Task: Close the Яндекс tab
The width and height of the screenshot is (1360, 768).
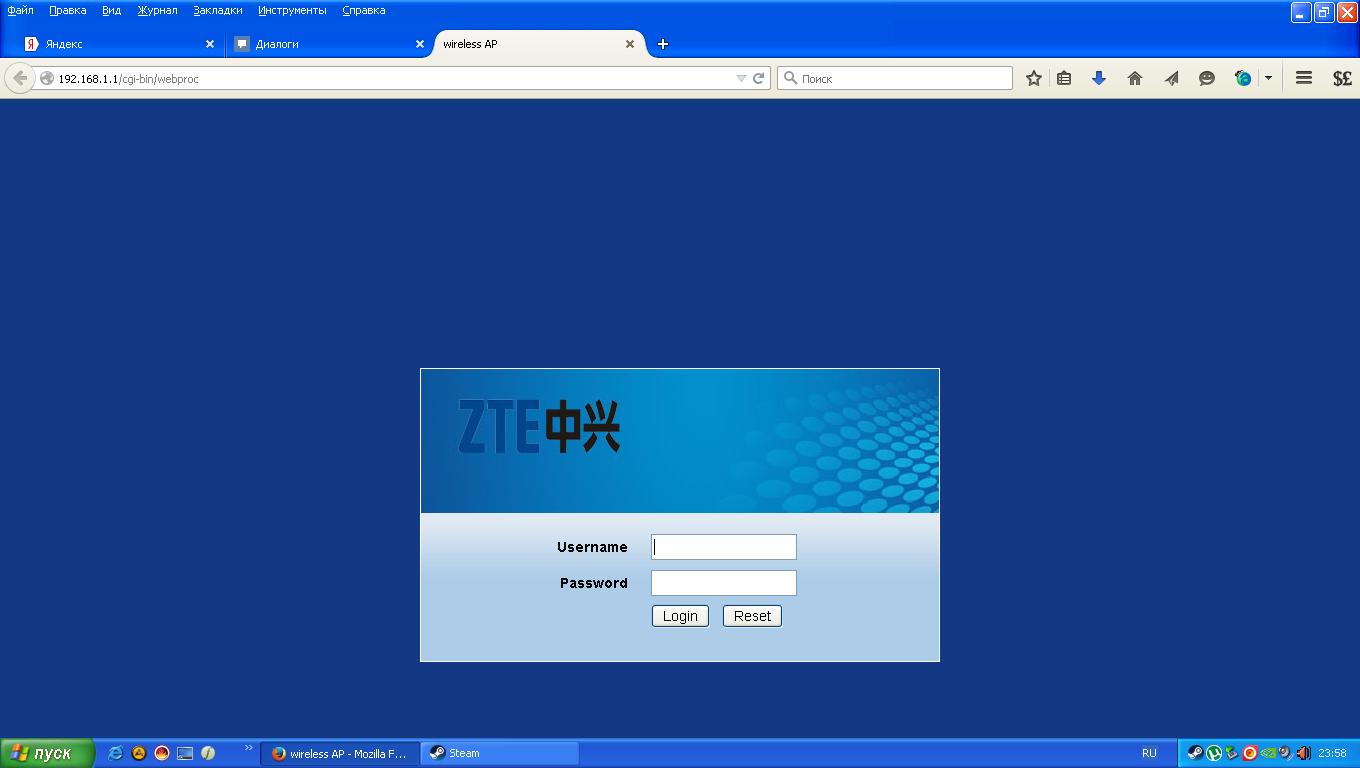Action: pyautogui.click(x=210, y=44)
